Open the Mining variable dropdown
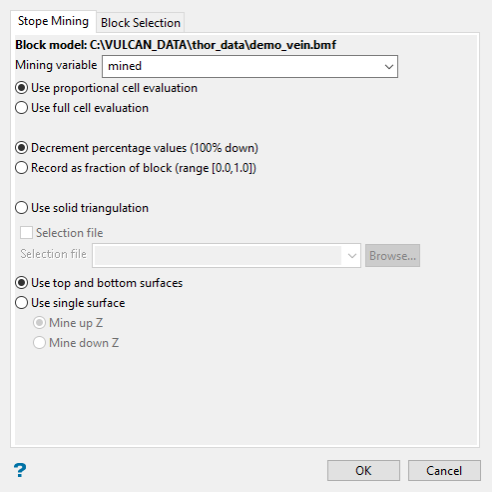This screenshot has height=492, width=492. click(389, 66)
